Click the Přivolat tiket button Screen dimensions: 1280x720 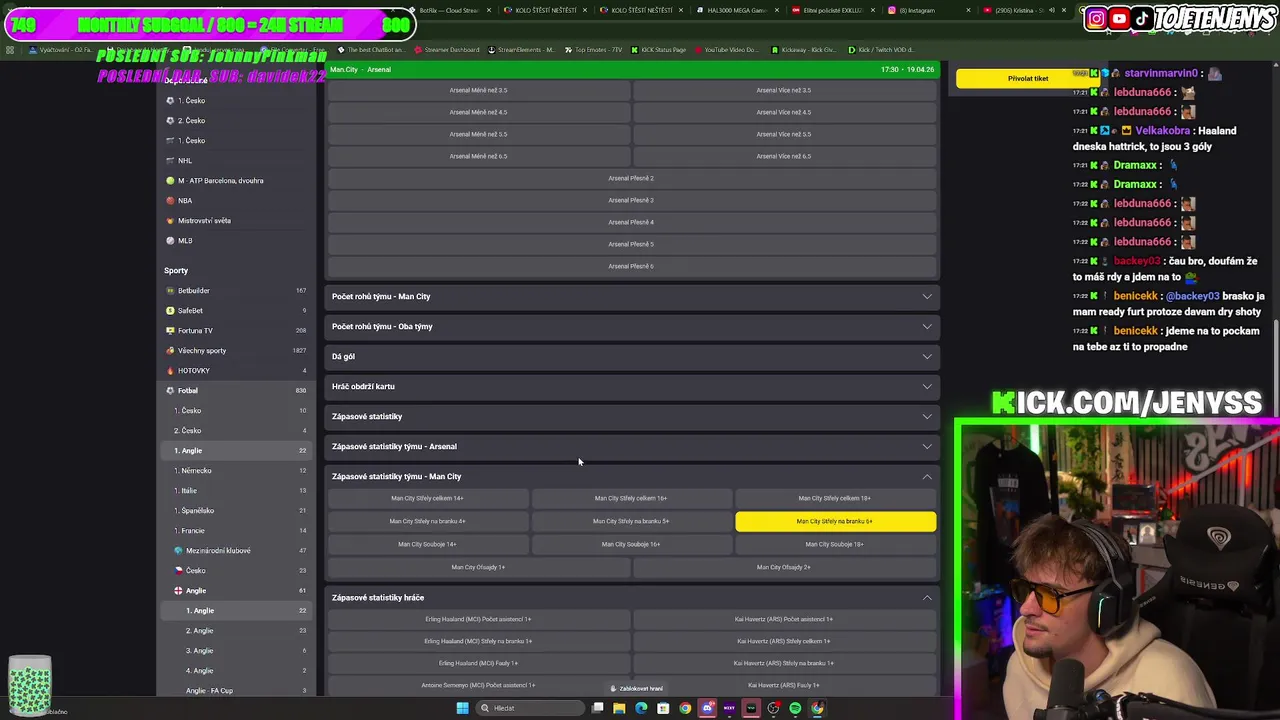(1028, 78)
